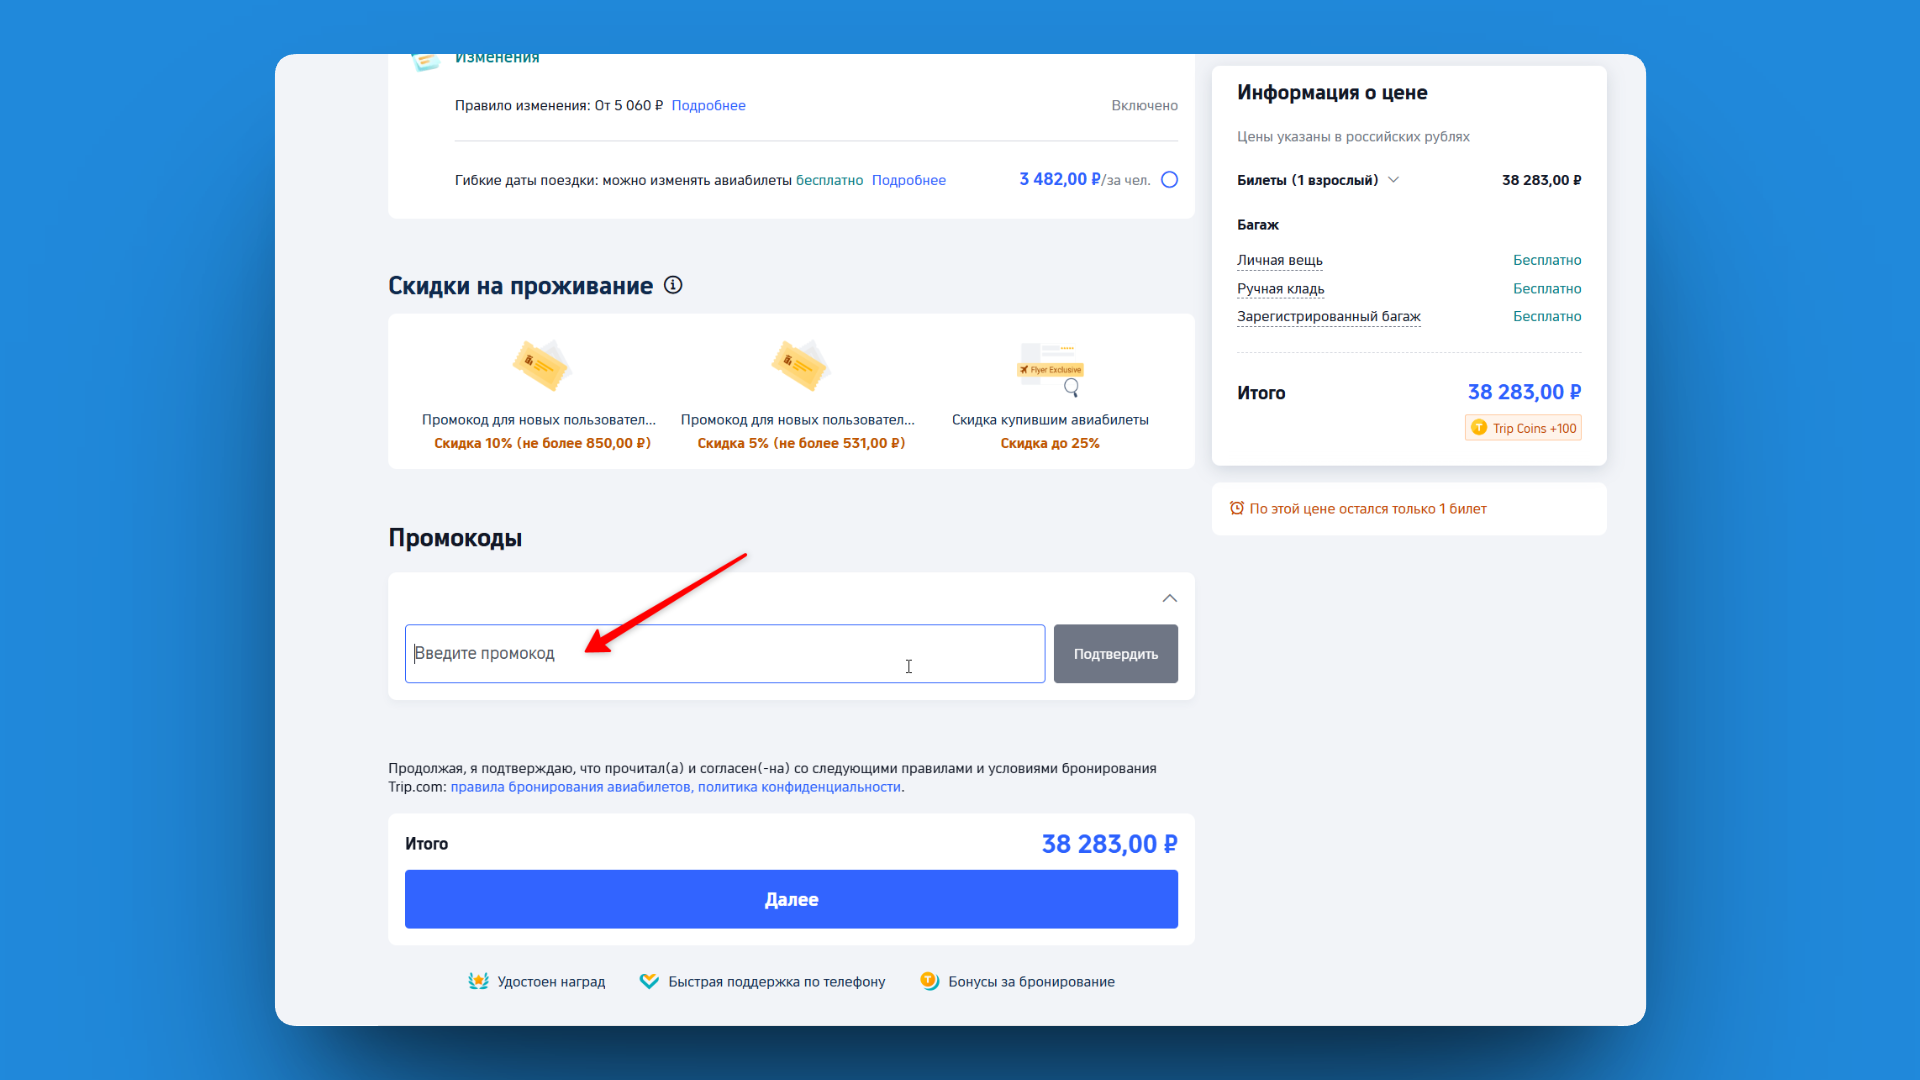1920x1080 pixels.
Task: Click the Бонусы за бронирование coin icon
Action: (928, 981)
